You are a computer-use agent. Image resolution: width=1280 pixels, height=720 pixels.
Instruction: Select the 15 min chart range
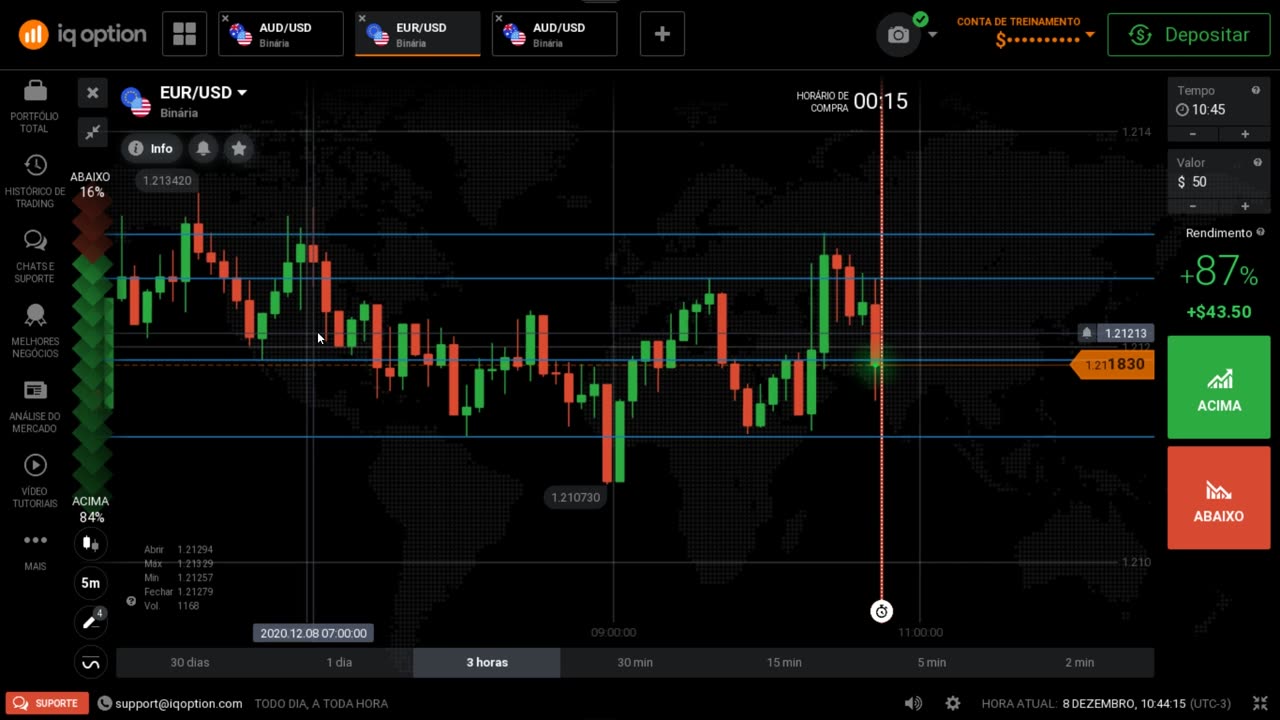784,662
